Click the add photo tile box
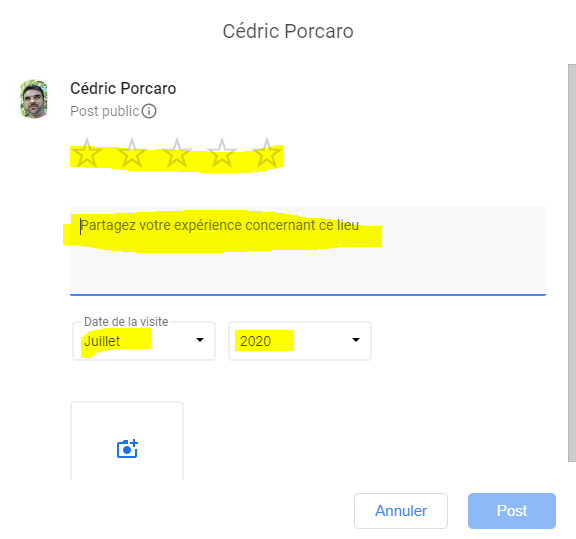Screen dimensions: 576x539 [127, 441]
